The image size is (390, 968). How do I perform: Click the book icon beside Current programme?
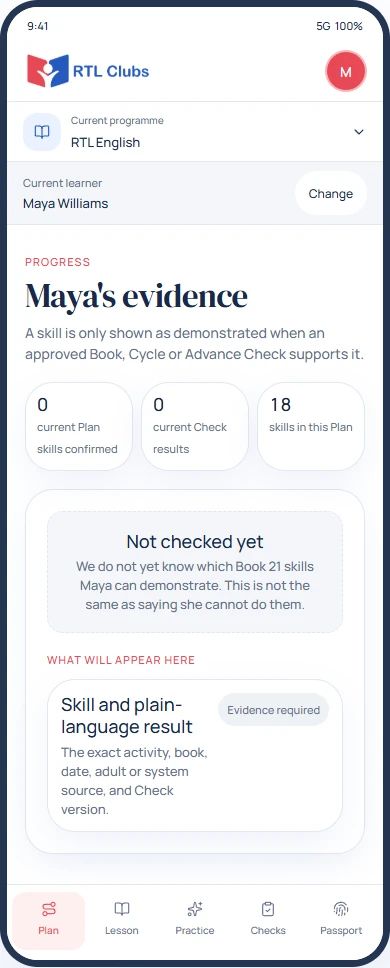click(42, 131)
